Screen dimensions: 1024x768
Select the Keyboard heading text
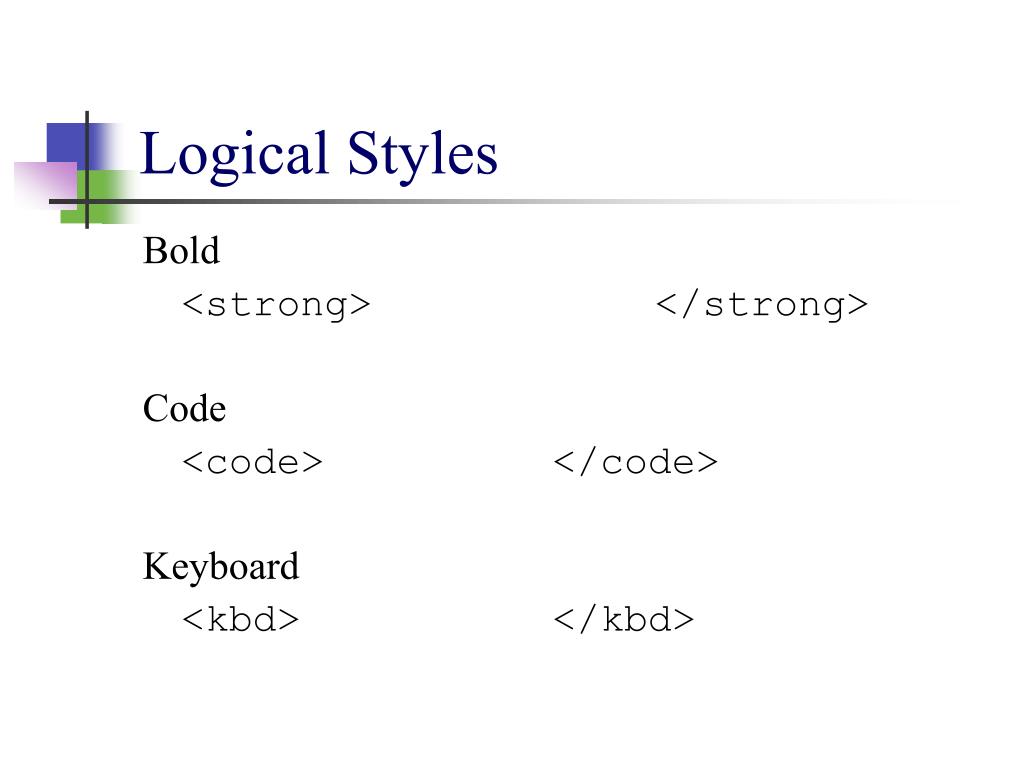coord(221,566)
